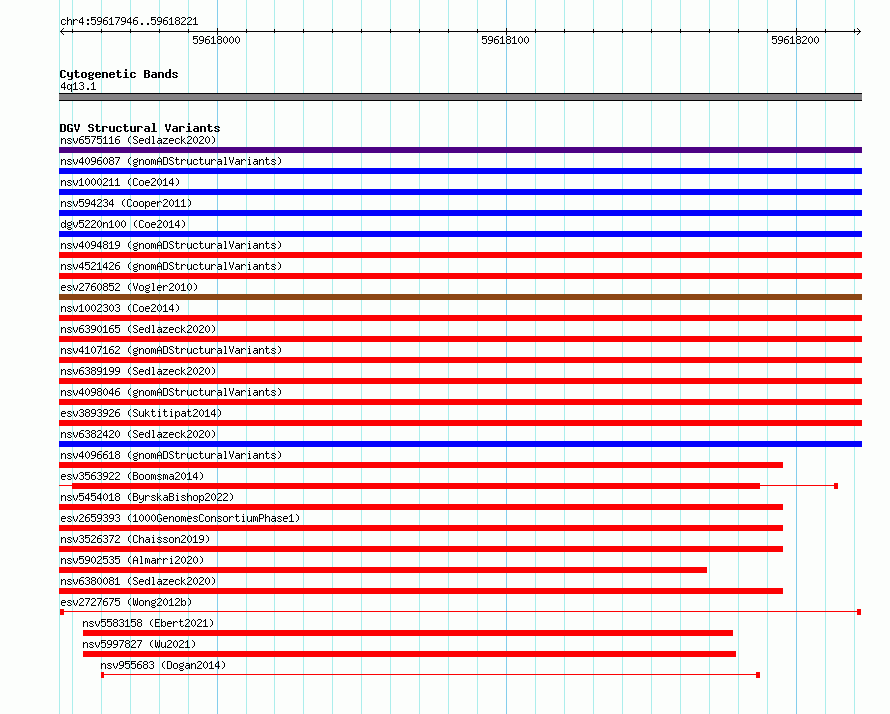
Task: Click ruler position 59618000
Action: (x=216, y=40)
